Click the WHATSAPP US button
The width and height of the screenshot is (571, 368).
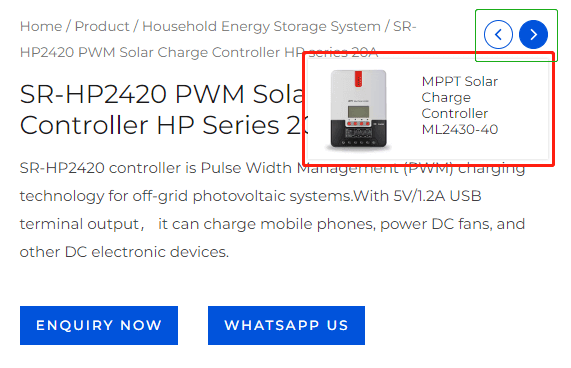coord(286,325)
